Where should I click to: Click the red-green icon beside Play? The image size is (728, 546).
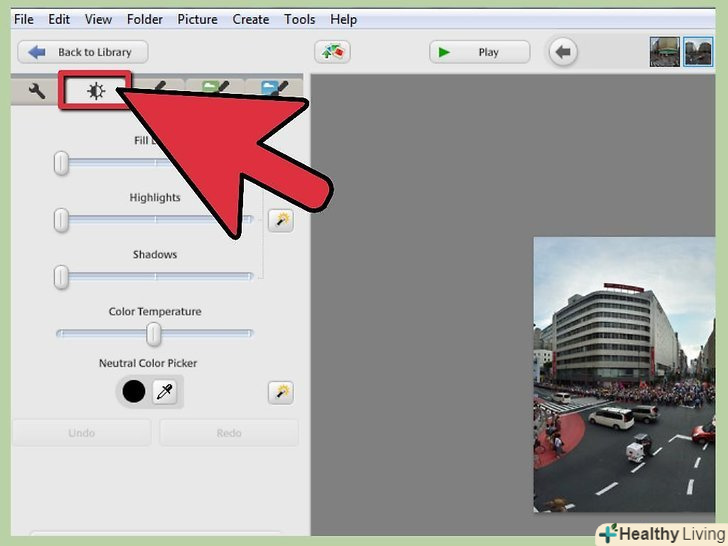(x=332, y=52)
